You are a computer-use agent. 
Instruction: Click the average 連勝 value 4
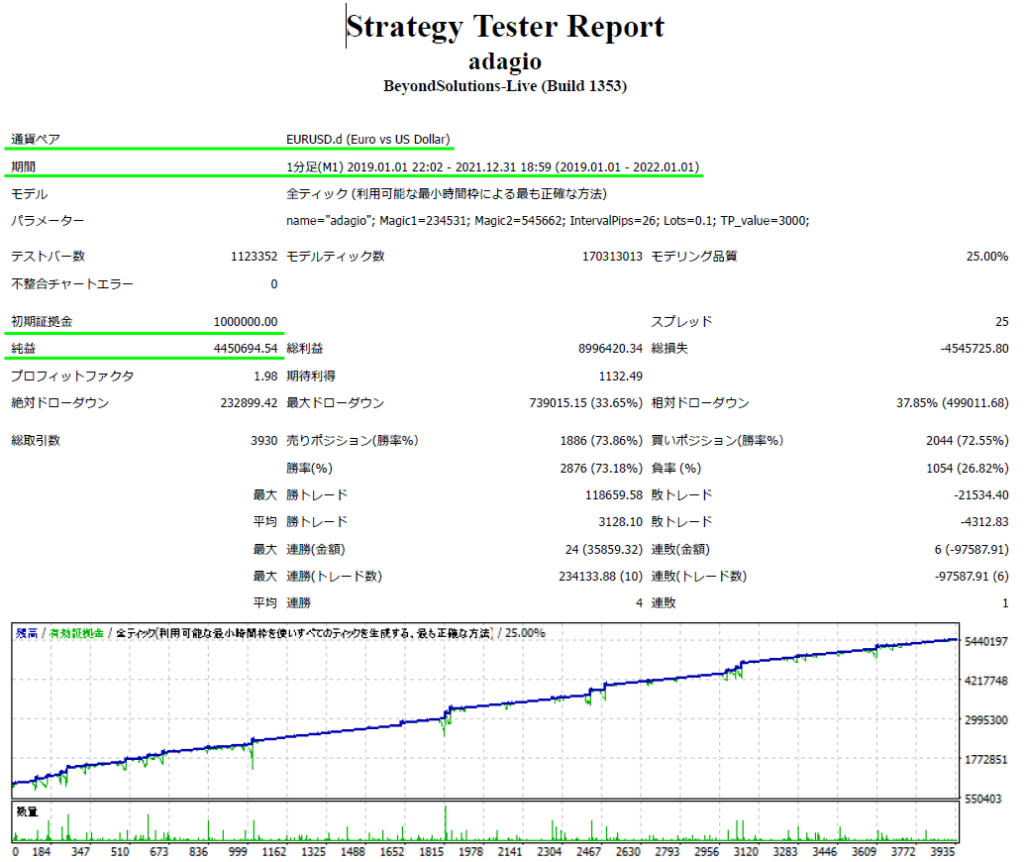[639, 603]
